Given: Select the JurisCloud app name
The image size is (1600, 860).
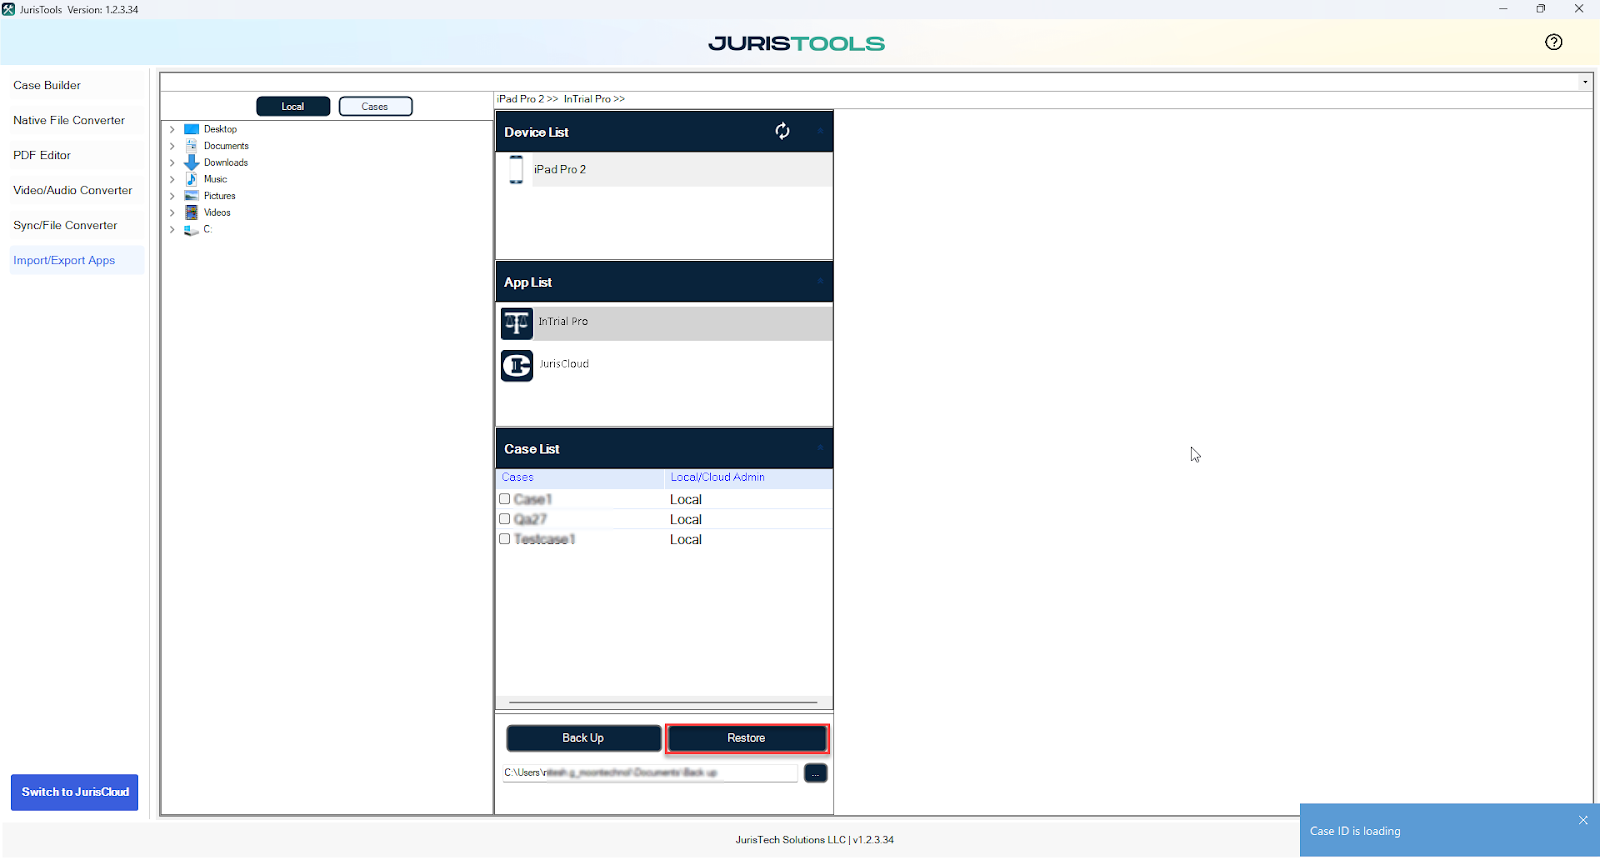Looking at the screenshot, I should click(564, 364).
